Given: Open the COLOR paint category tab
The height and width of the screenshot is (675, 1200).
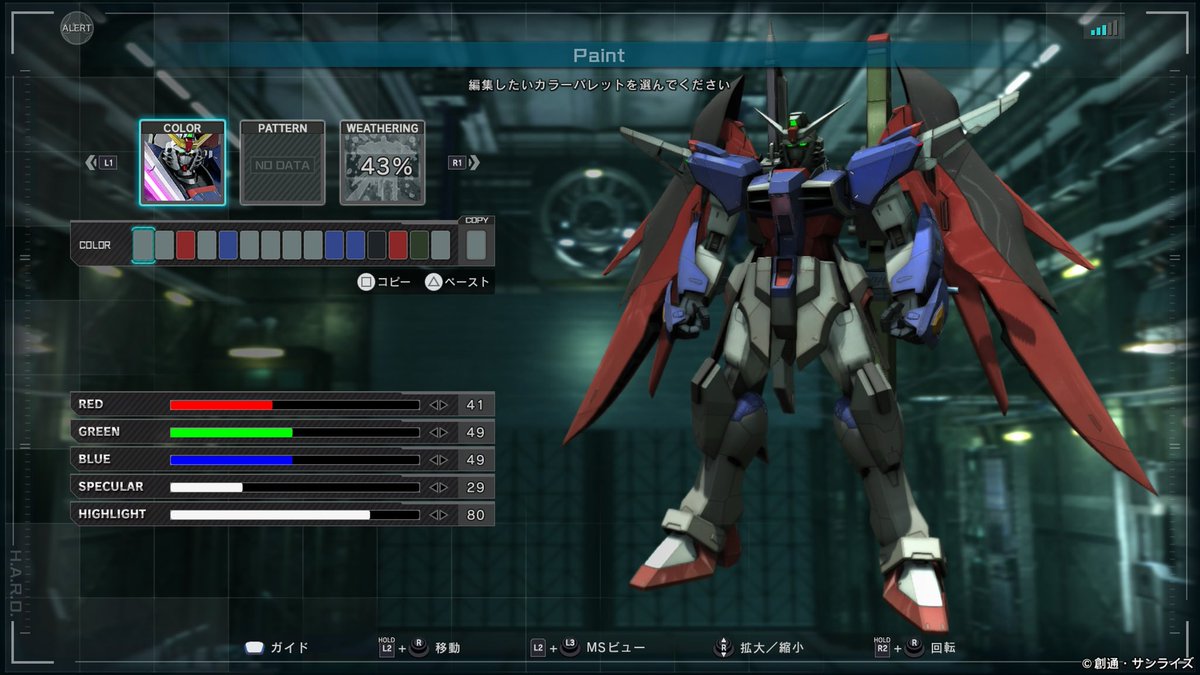Looking at the screenshot, I should (x=182, y=162).
